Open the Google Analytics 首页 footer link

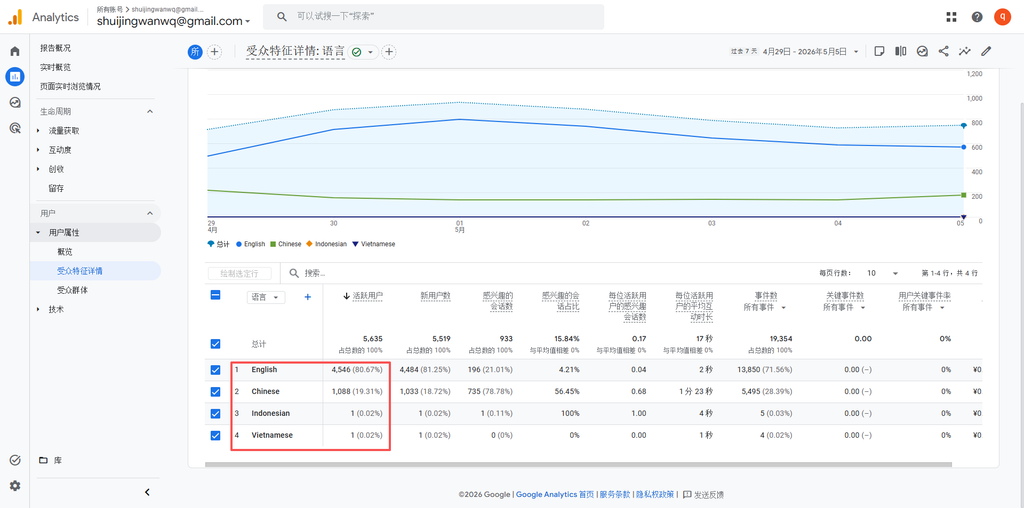tap(555, 494)
